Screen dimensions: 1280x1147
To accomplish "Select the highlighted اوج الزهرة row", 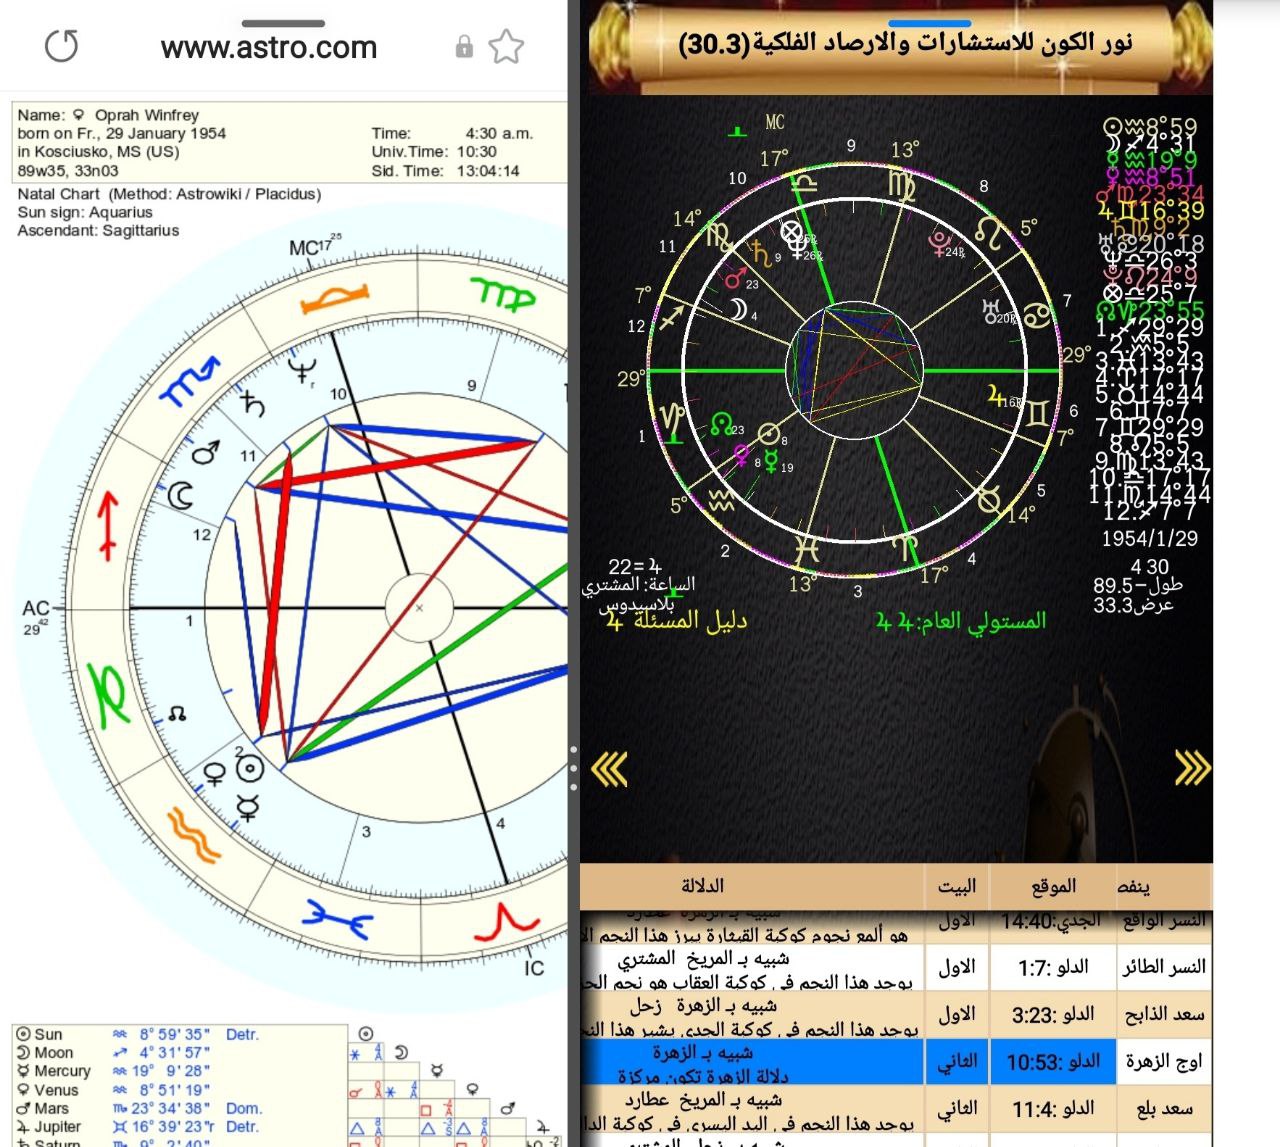I will 896,1061.
